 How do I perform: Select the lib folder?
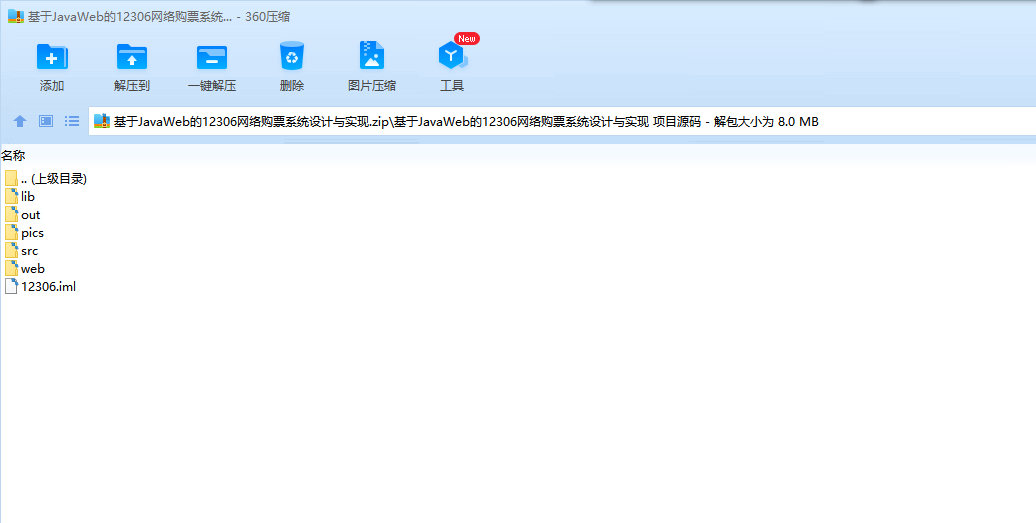point(20,196)
